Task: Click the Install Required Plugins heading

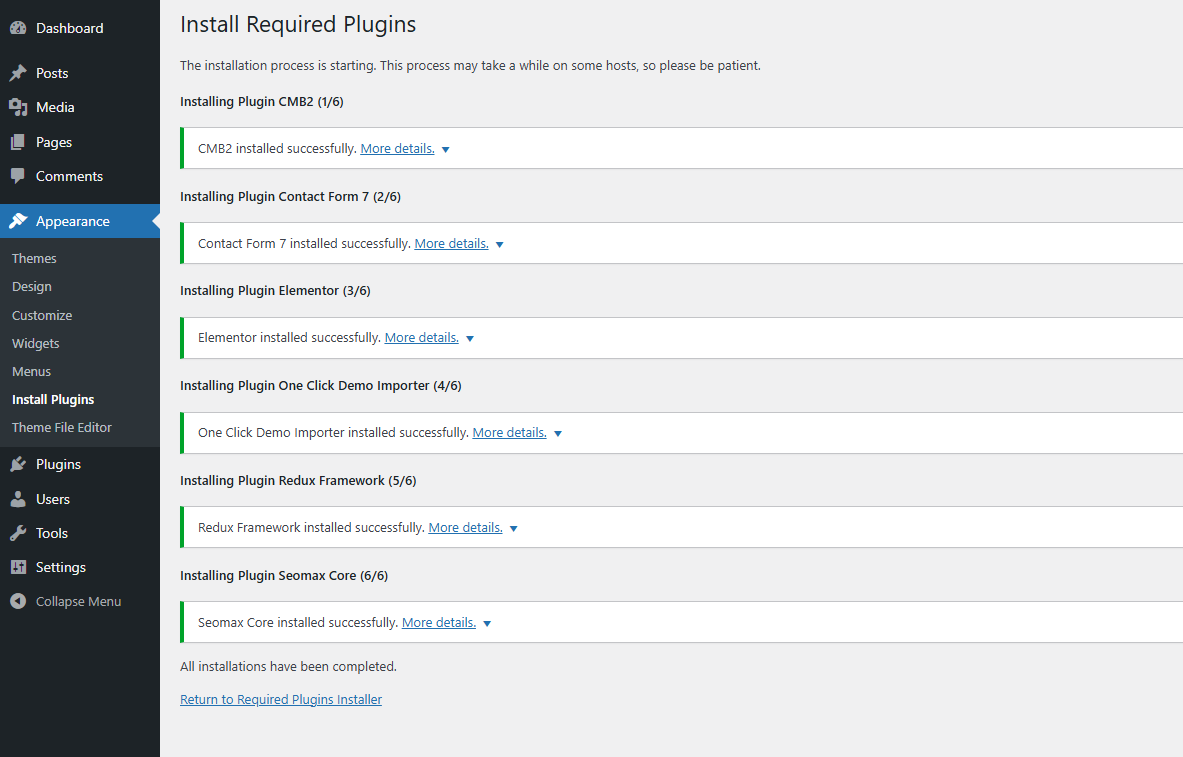Action: point(298,24)
